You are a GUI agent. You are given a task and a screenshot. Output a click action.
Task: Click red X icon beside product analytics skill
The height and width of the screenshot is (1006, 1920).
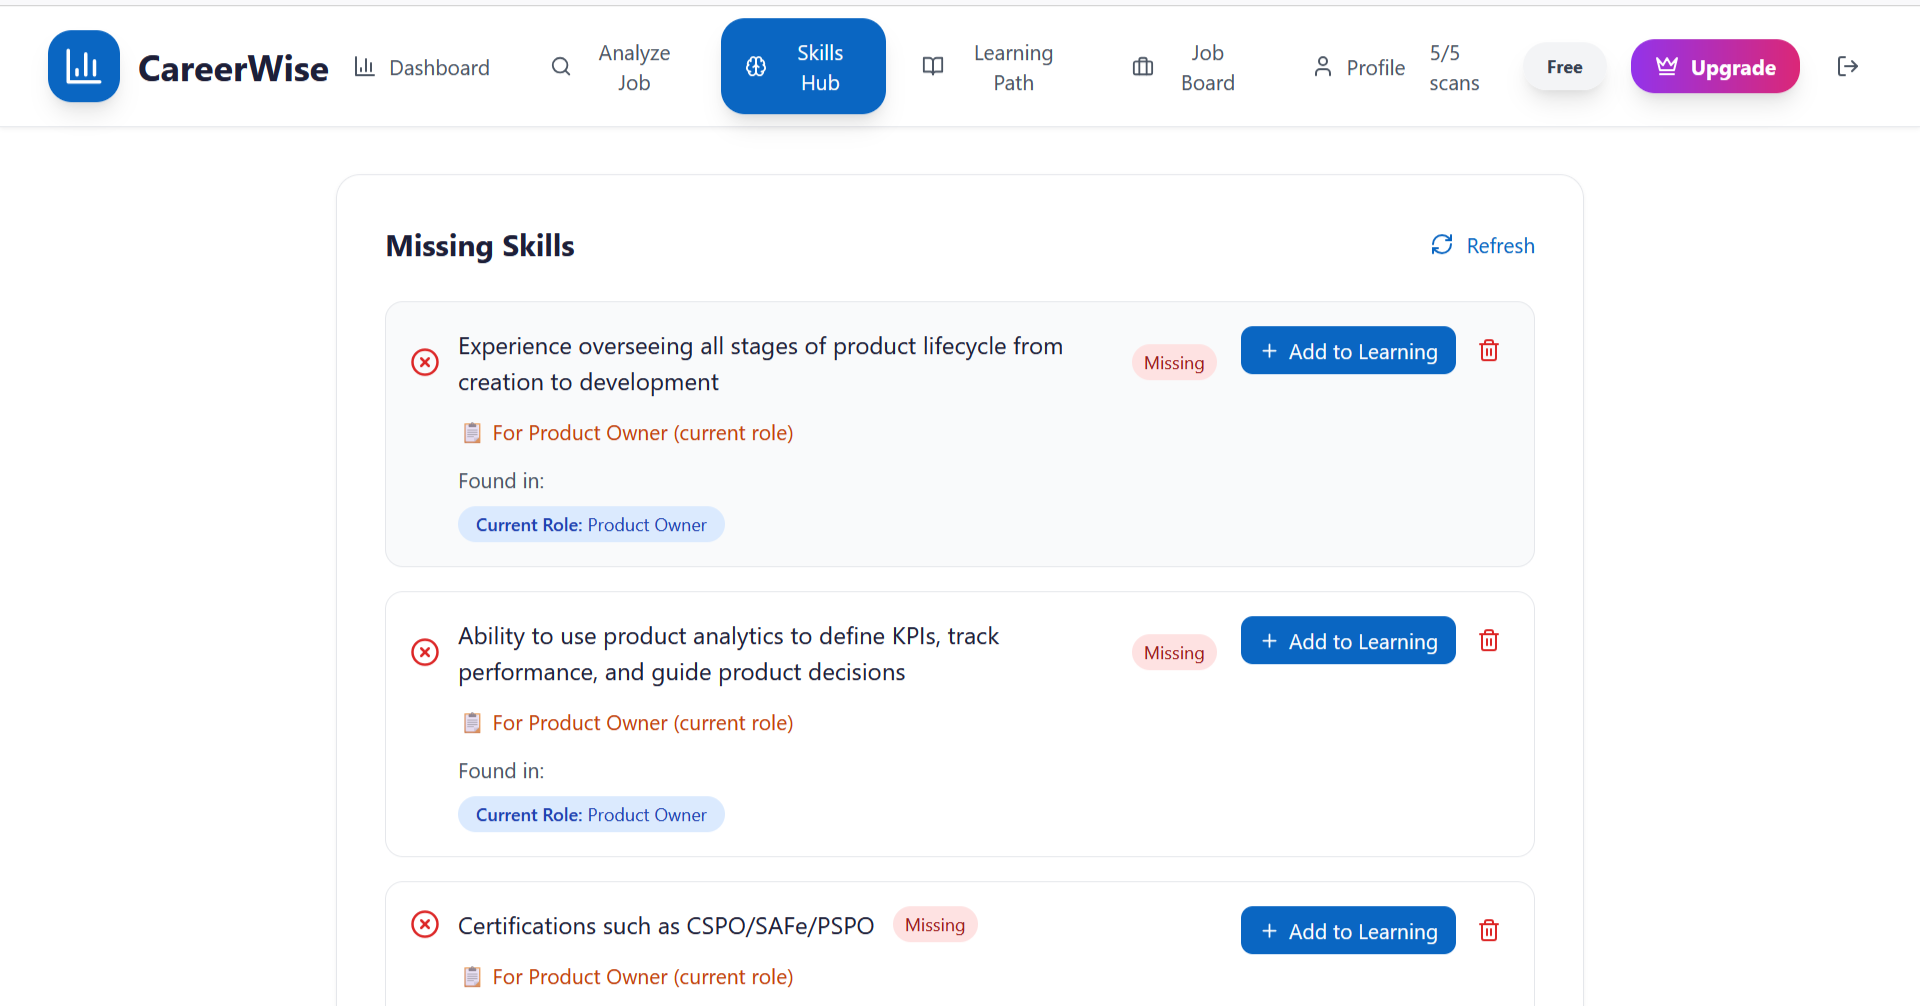pos(425,652)
